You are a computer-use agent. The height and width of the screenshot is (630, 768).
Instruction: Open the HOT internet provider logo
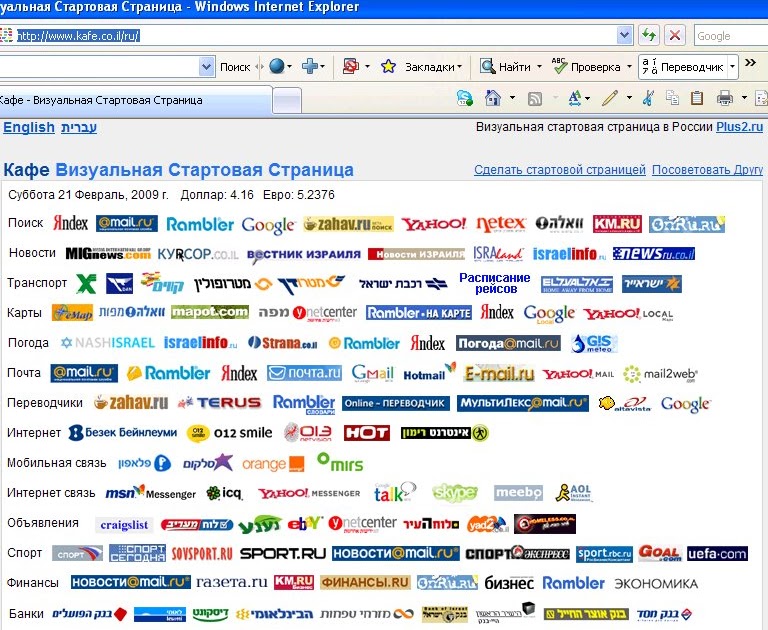coord(367,433)
